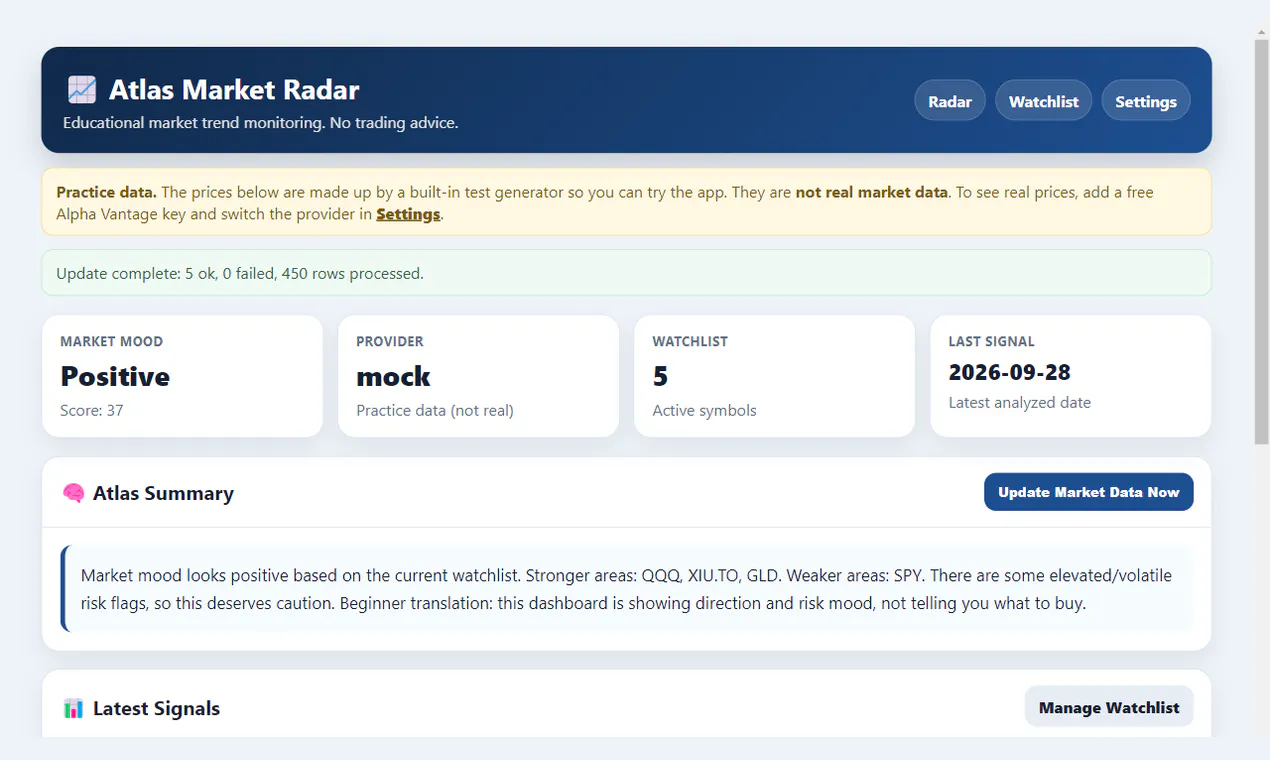Open the Radar navigation tab
Image resolution: width=1270 pixels, height=760 pixels.
pos(950,101)
